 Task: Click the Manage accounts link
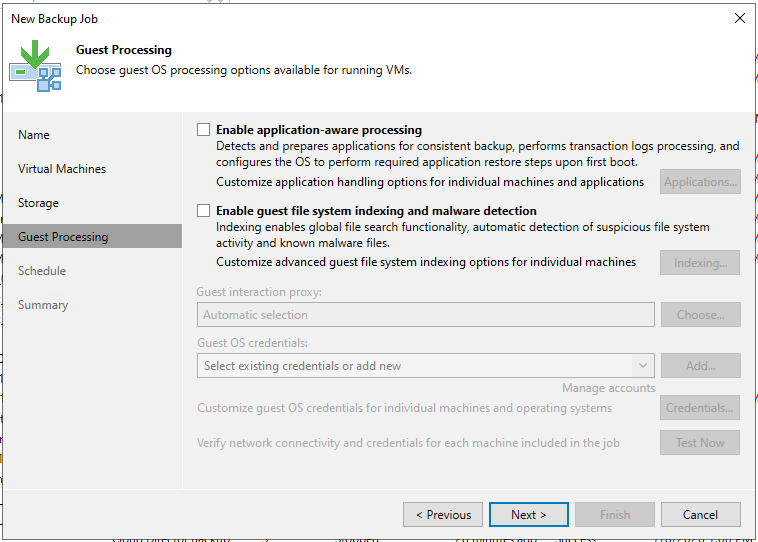pyautogui.click(x=609, y=388)
